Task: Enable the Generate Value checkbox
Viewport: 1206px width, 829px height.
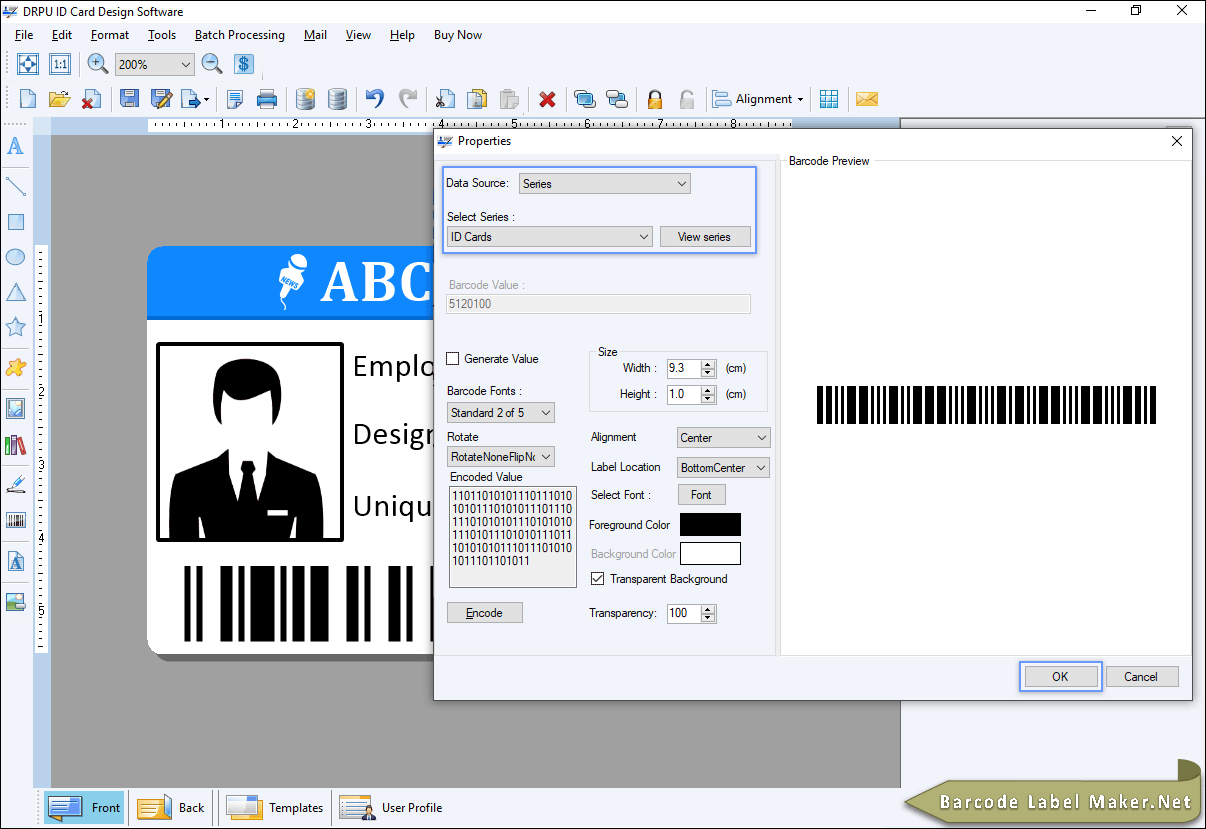Action: [x=453, y=359]
